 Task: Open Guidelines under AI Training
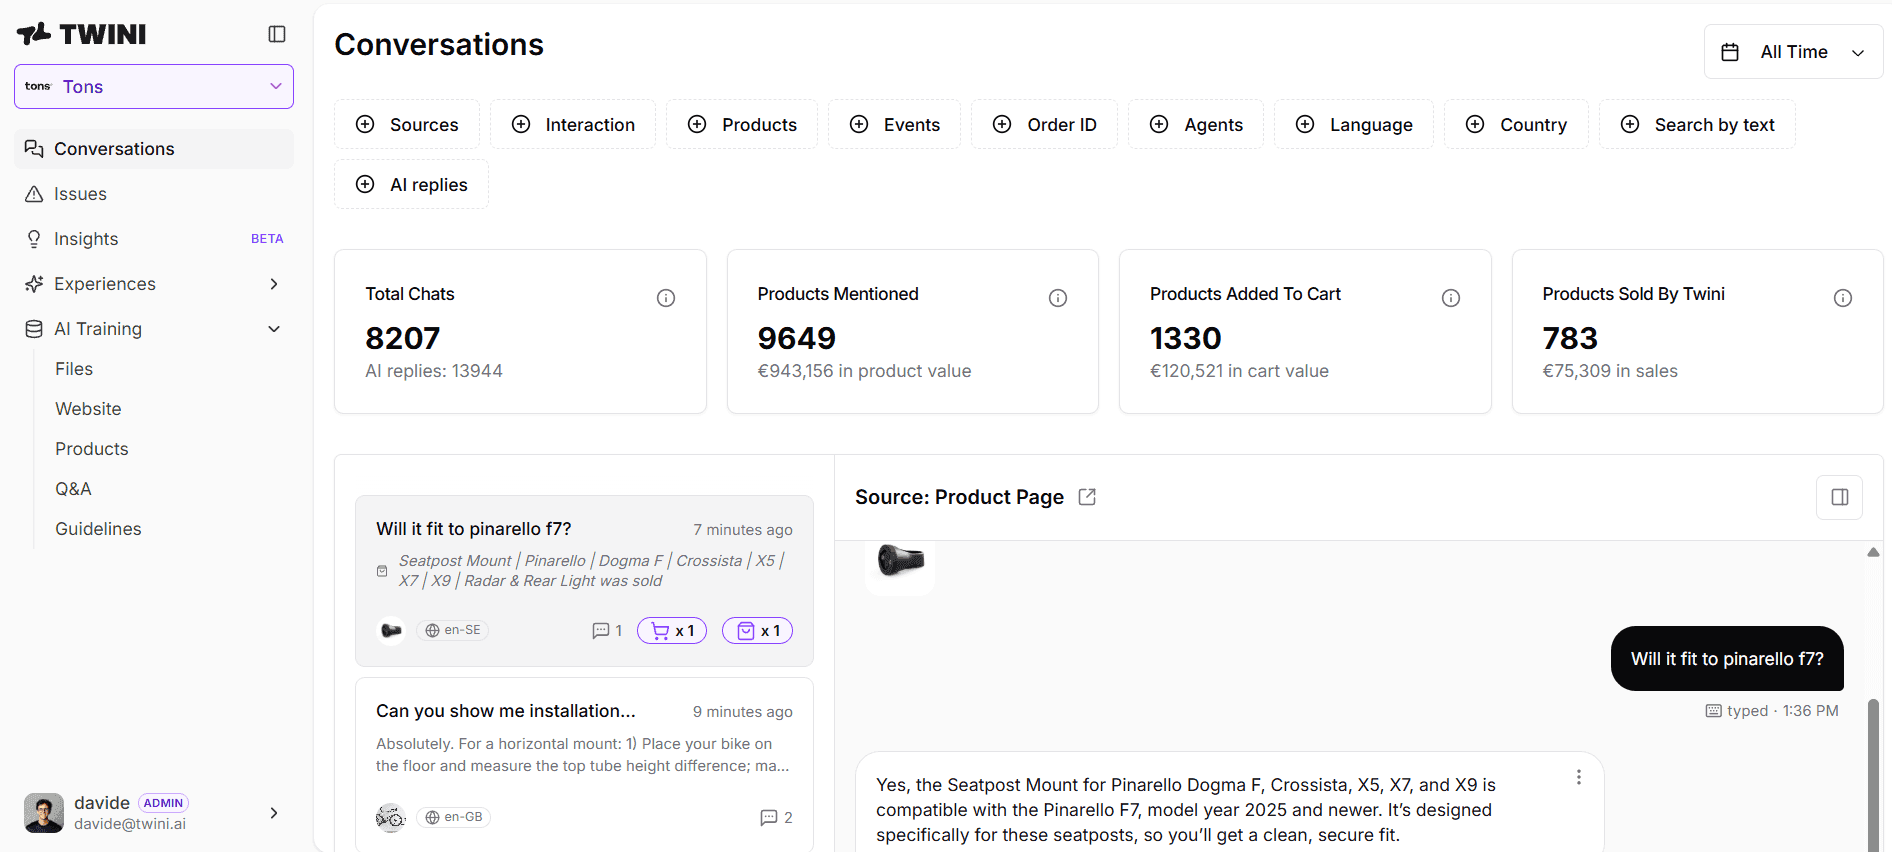click(98, 529)
